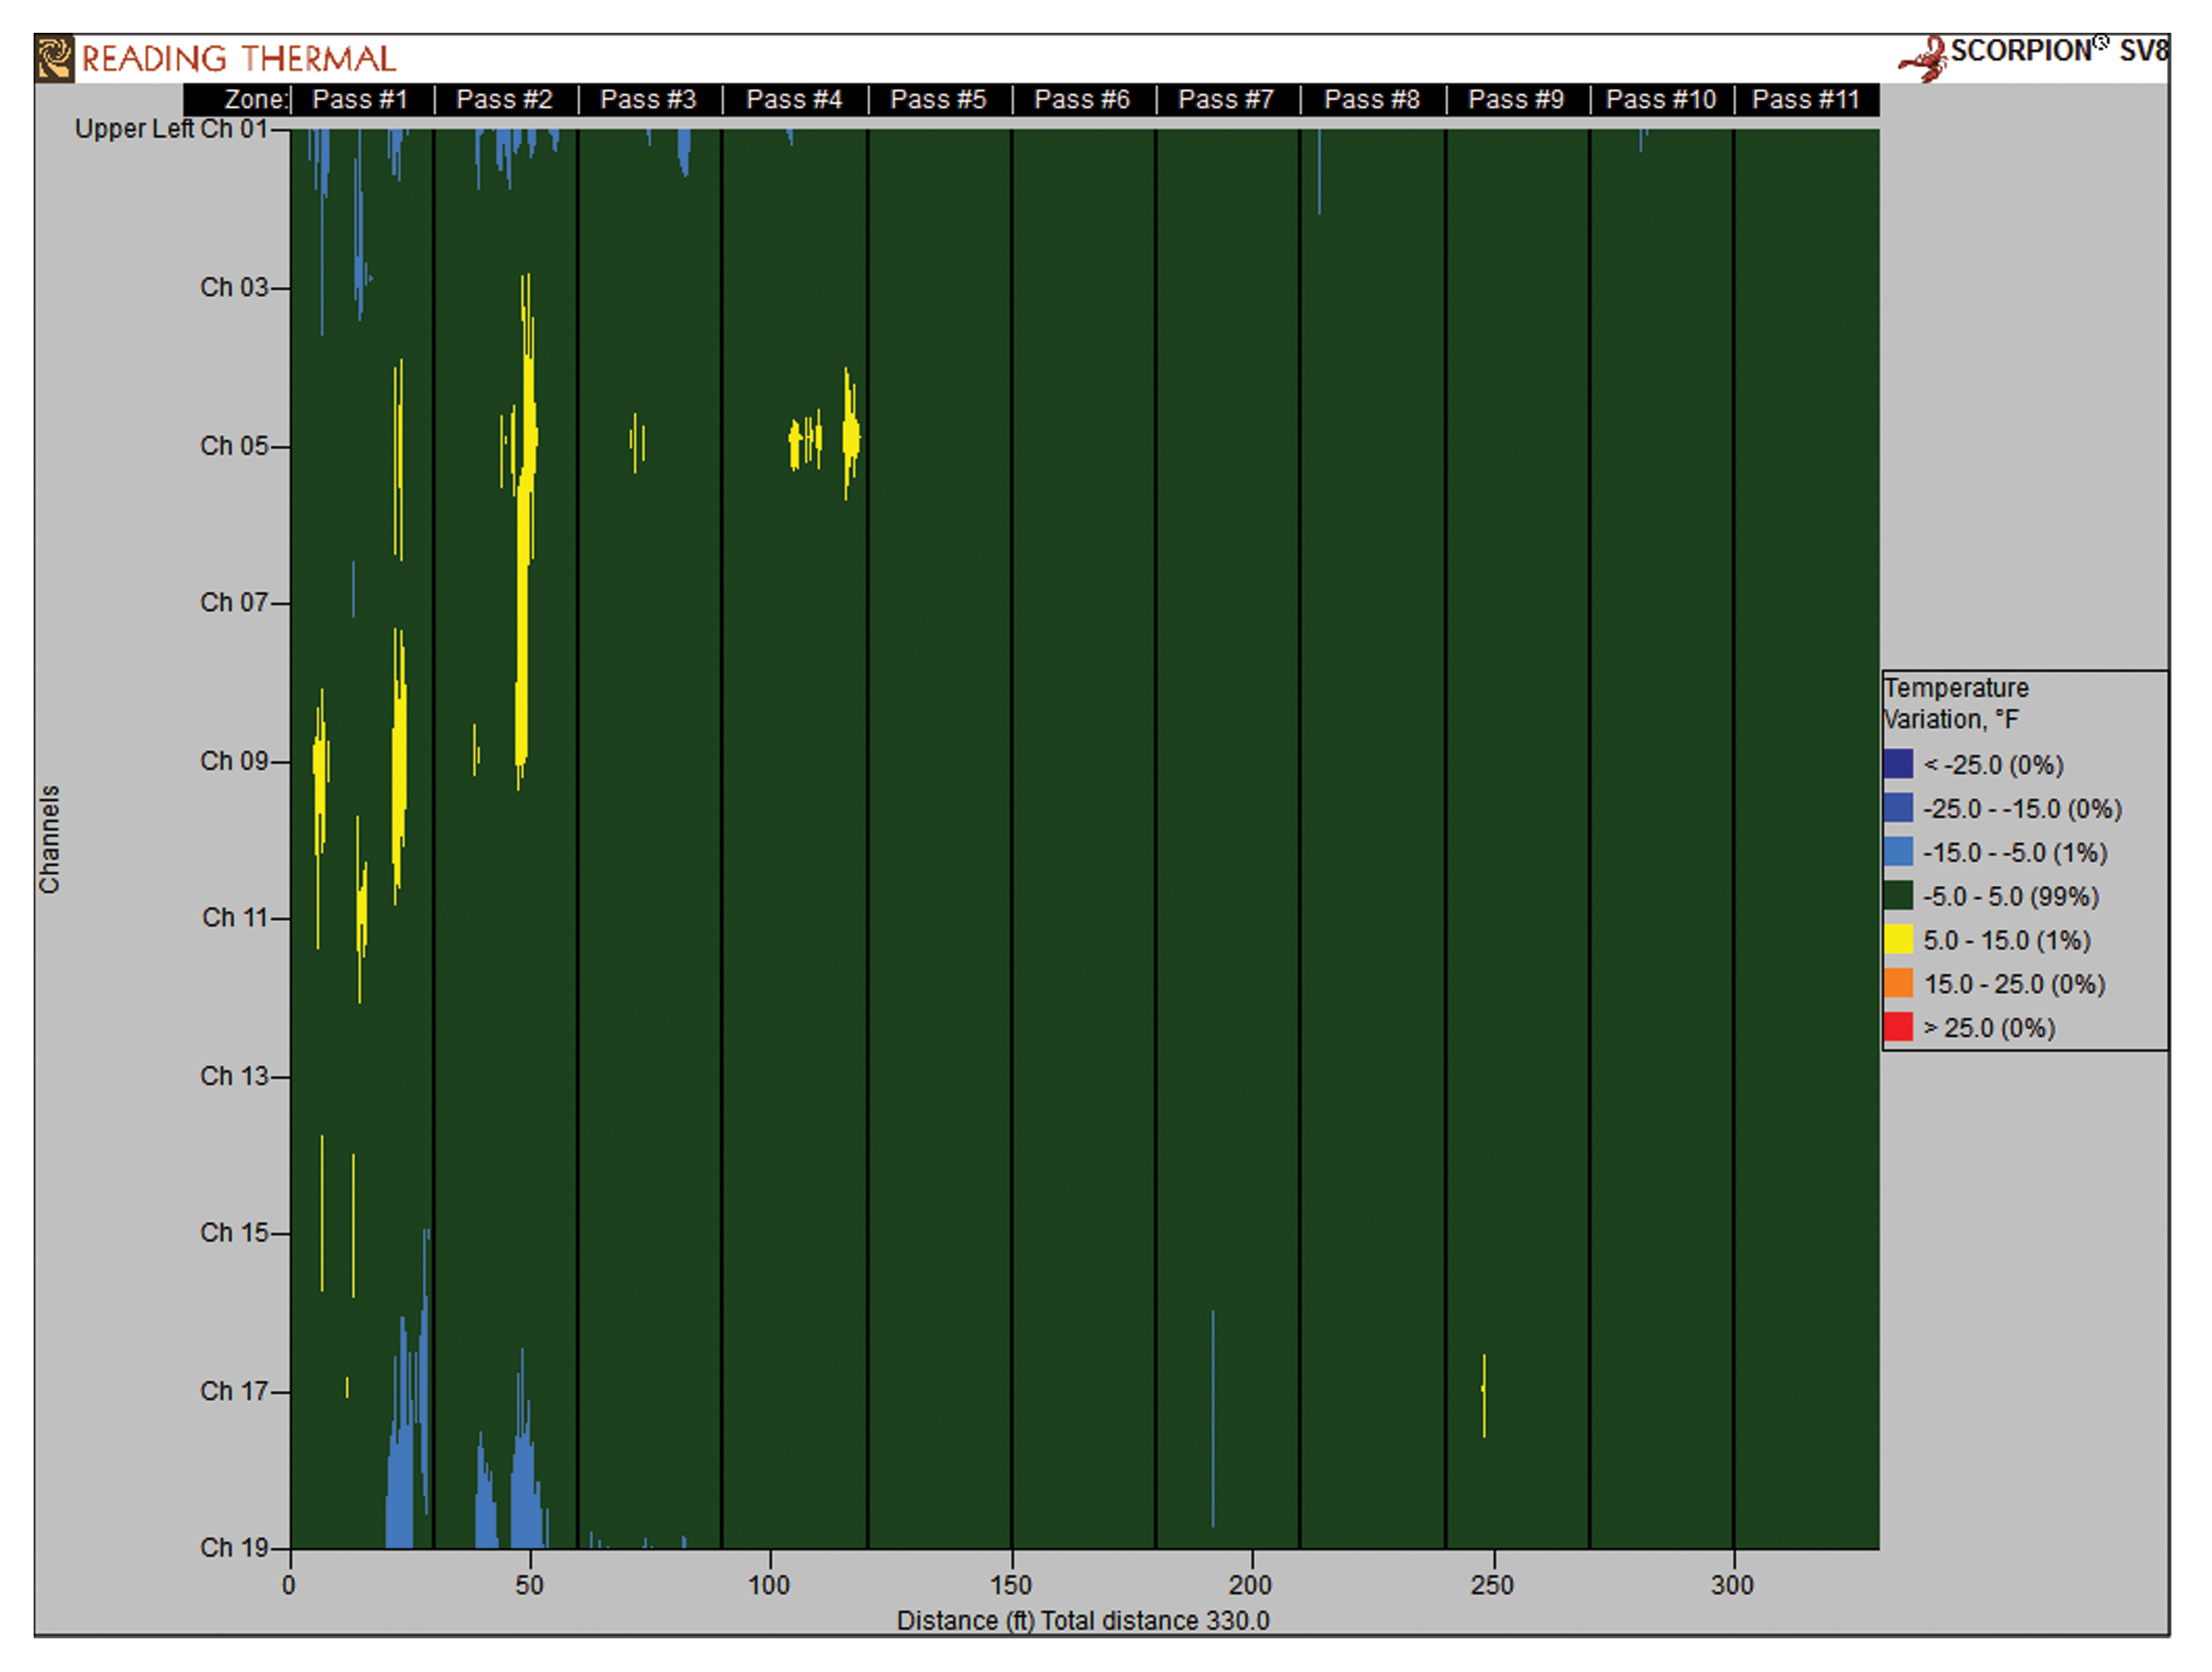Viewport: 2212px width, 1672px height.
Task: Click the Ch 13 axis label
Action: [235, 1075]
